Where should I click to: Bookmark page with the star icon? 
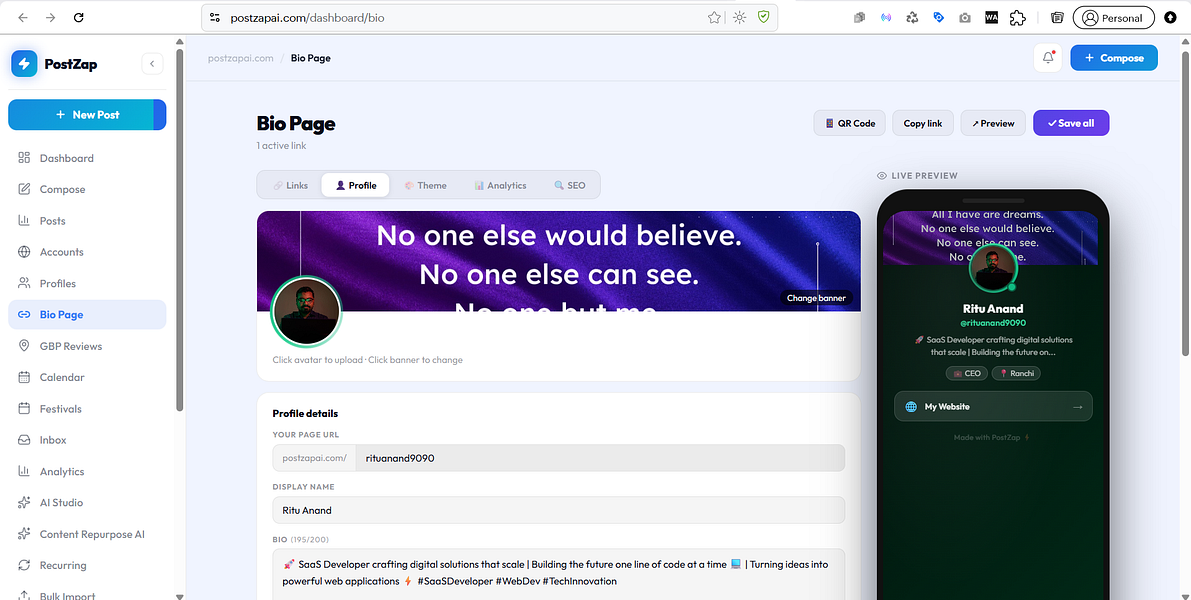714,17
